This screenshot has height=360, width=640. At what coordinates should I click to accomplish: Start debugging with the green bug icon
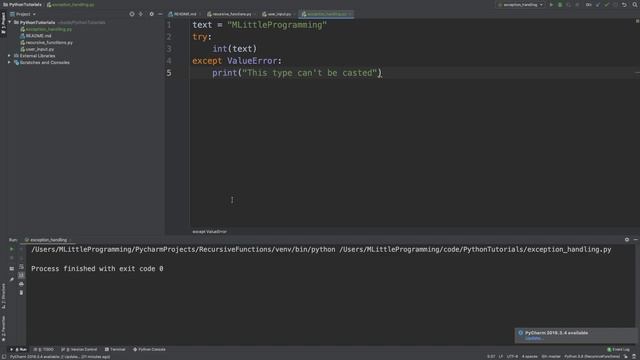pyautogui.click(x=560, y=5)
